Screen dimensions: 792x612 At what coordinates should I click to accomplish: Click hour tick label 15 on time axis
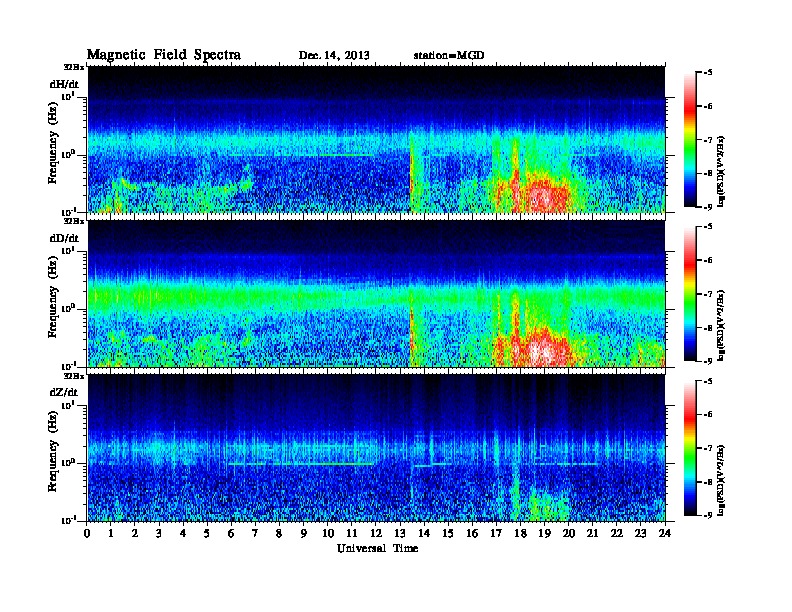point(448,534)
